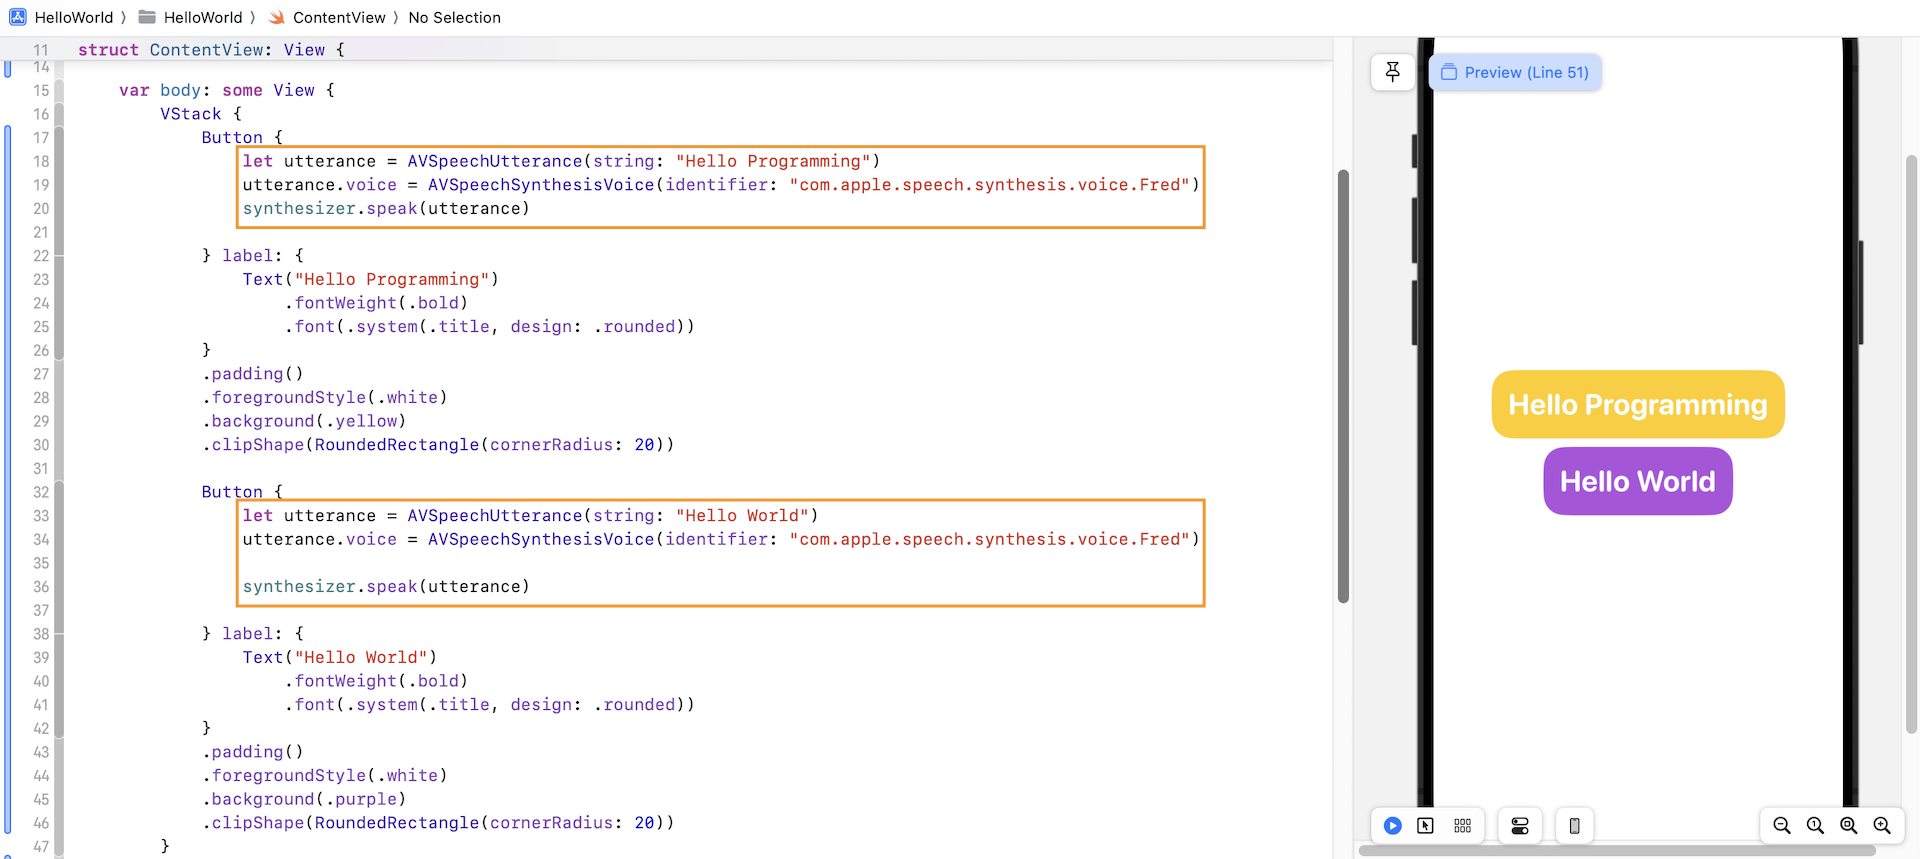Zoom in the preview canvas
The image size is (1920, 859).
pos(1882,825)
